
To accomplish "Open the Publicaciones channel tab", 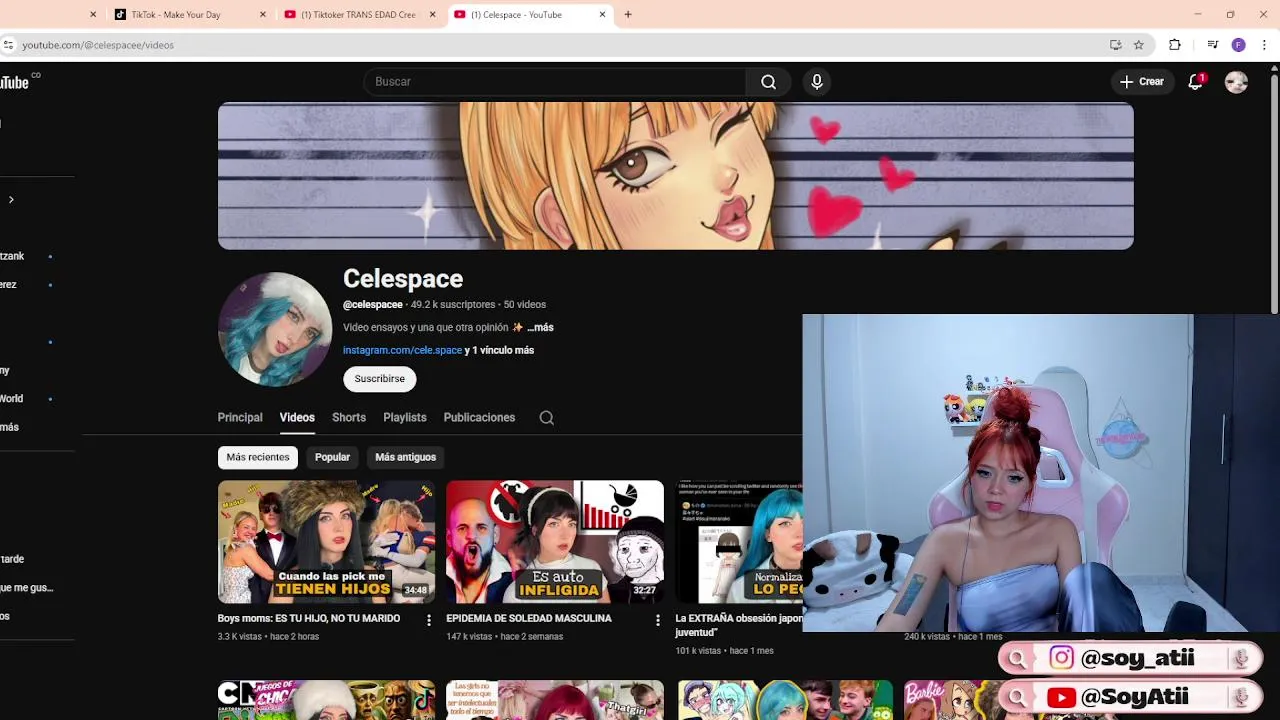I will click(479, 418).
